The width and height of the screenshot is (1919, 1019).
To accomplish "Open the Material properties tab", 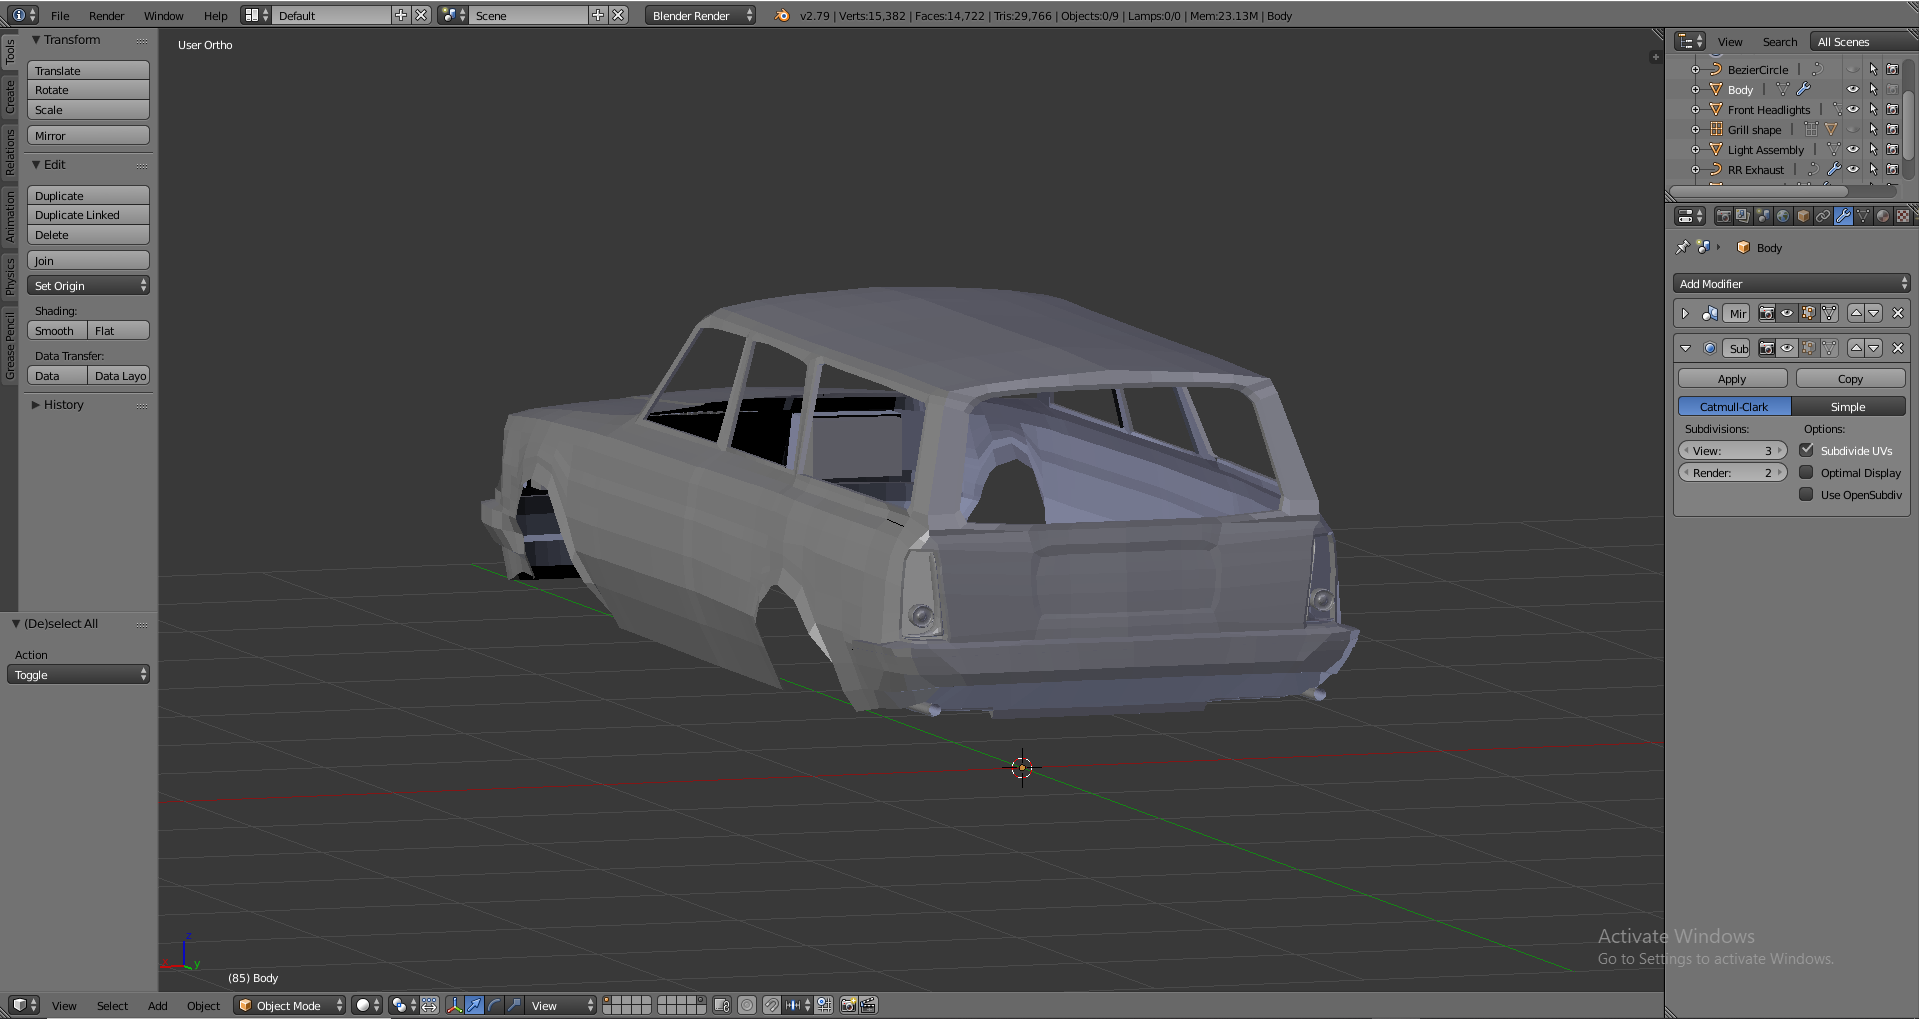I will [1883, 216].
